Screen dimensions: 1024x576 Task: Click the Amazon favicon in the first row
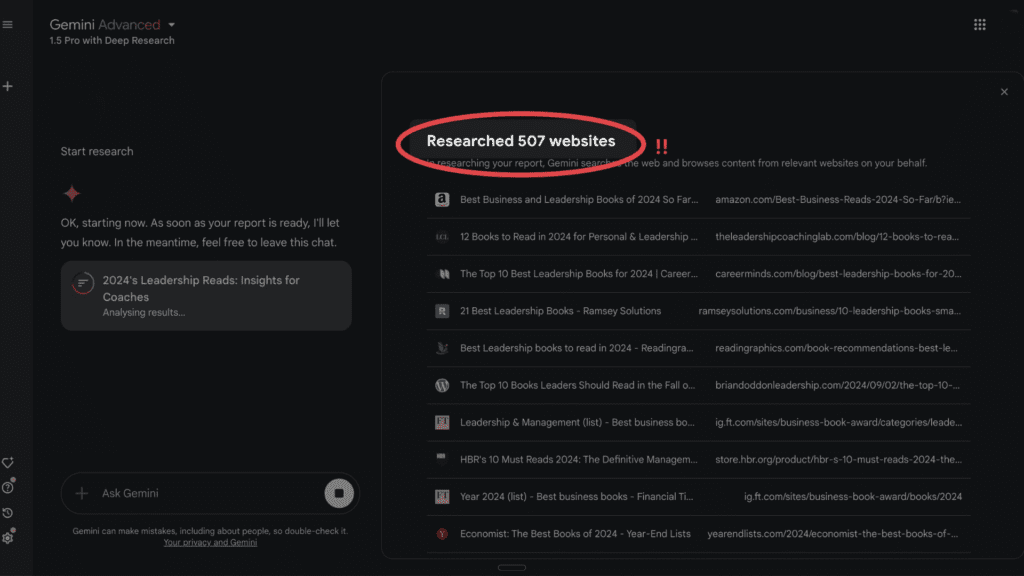[x=442, y=199]
